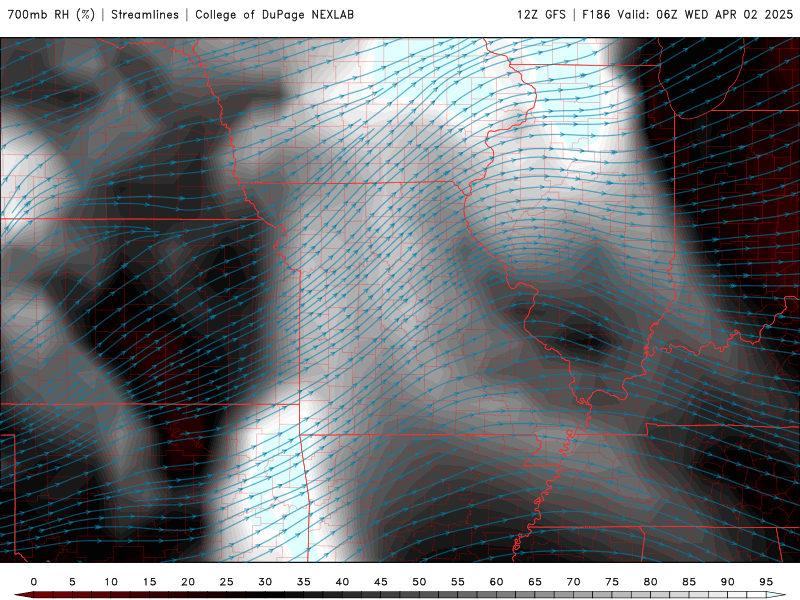Click the "85" color scale label
This screenshot has width=800, height=600.
point(689,582)
